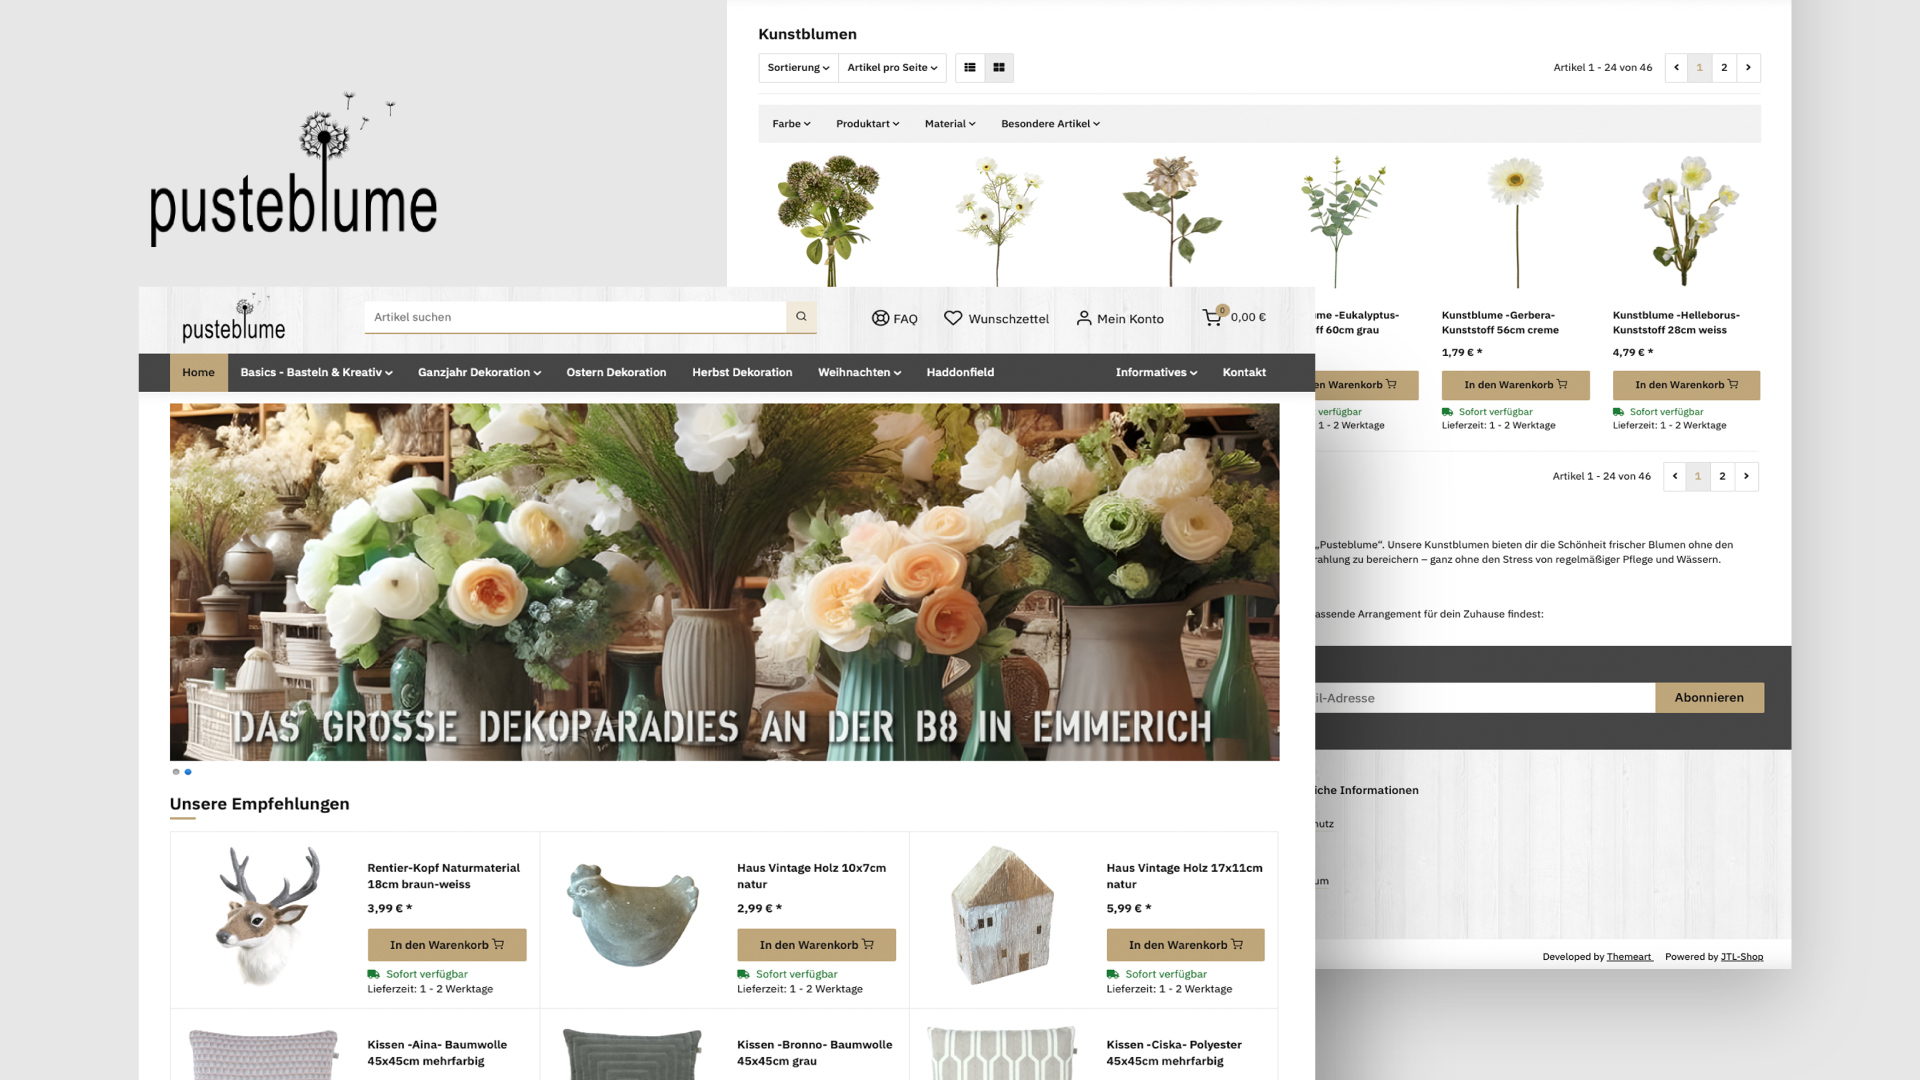Open JTL-Shop link in footer
The width and height of the screenshot is (1920, 1080).
click(1742, 957)
